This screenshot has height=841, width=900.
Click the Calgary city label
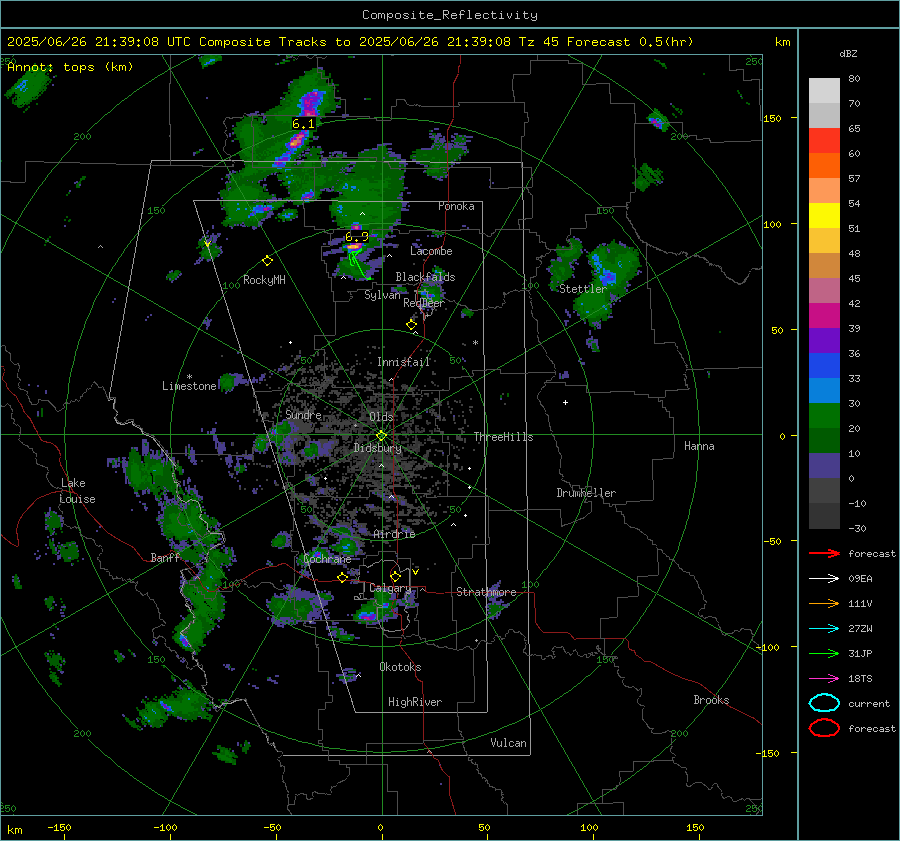click(x=390, y=588)
